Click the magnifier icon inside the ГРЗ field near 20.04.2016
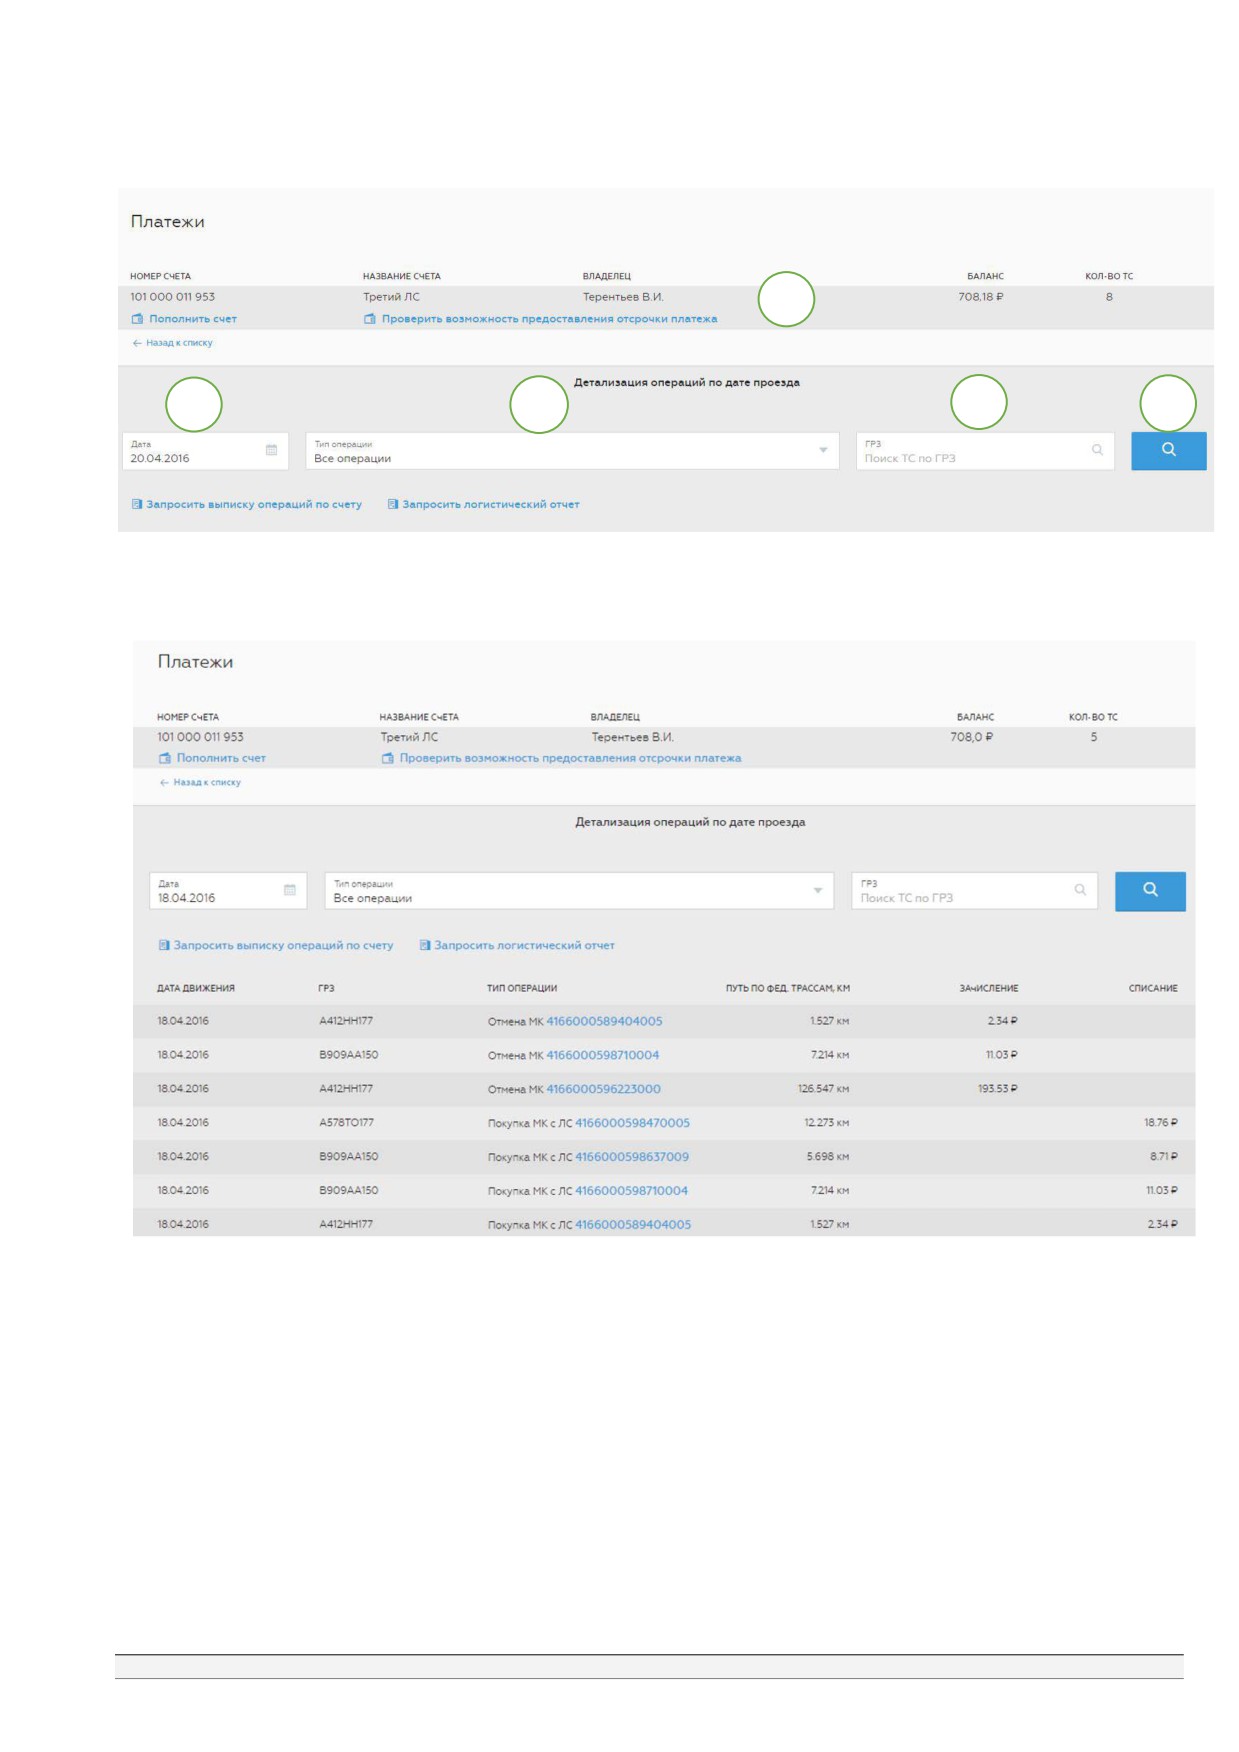 pos(1097,450)
